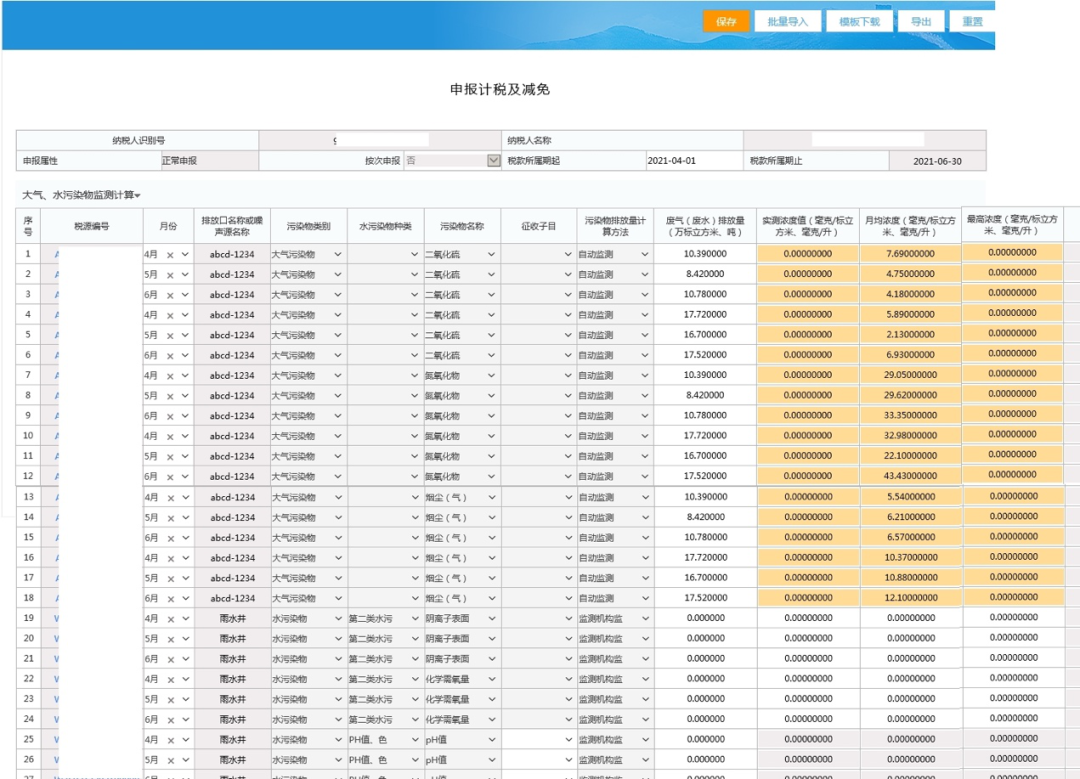The width and height of the screenshot is (1080, 779).
Task: Open 污染物名称 dropdown showing 氮氧化物 in row 7
Action: point(491,376)
